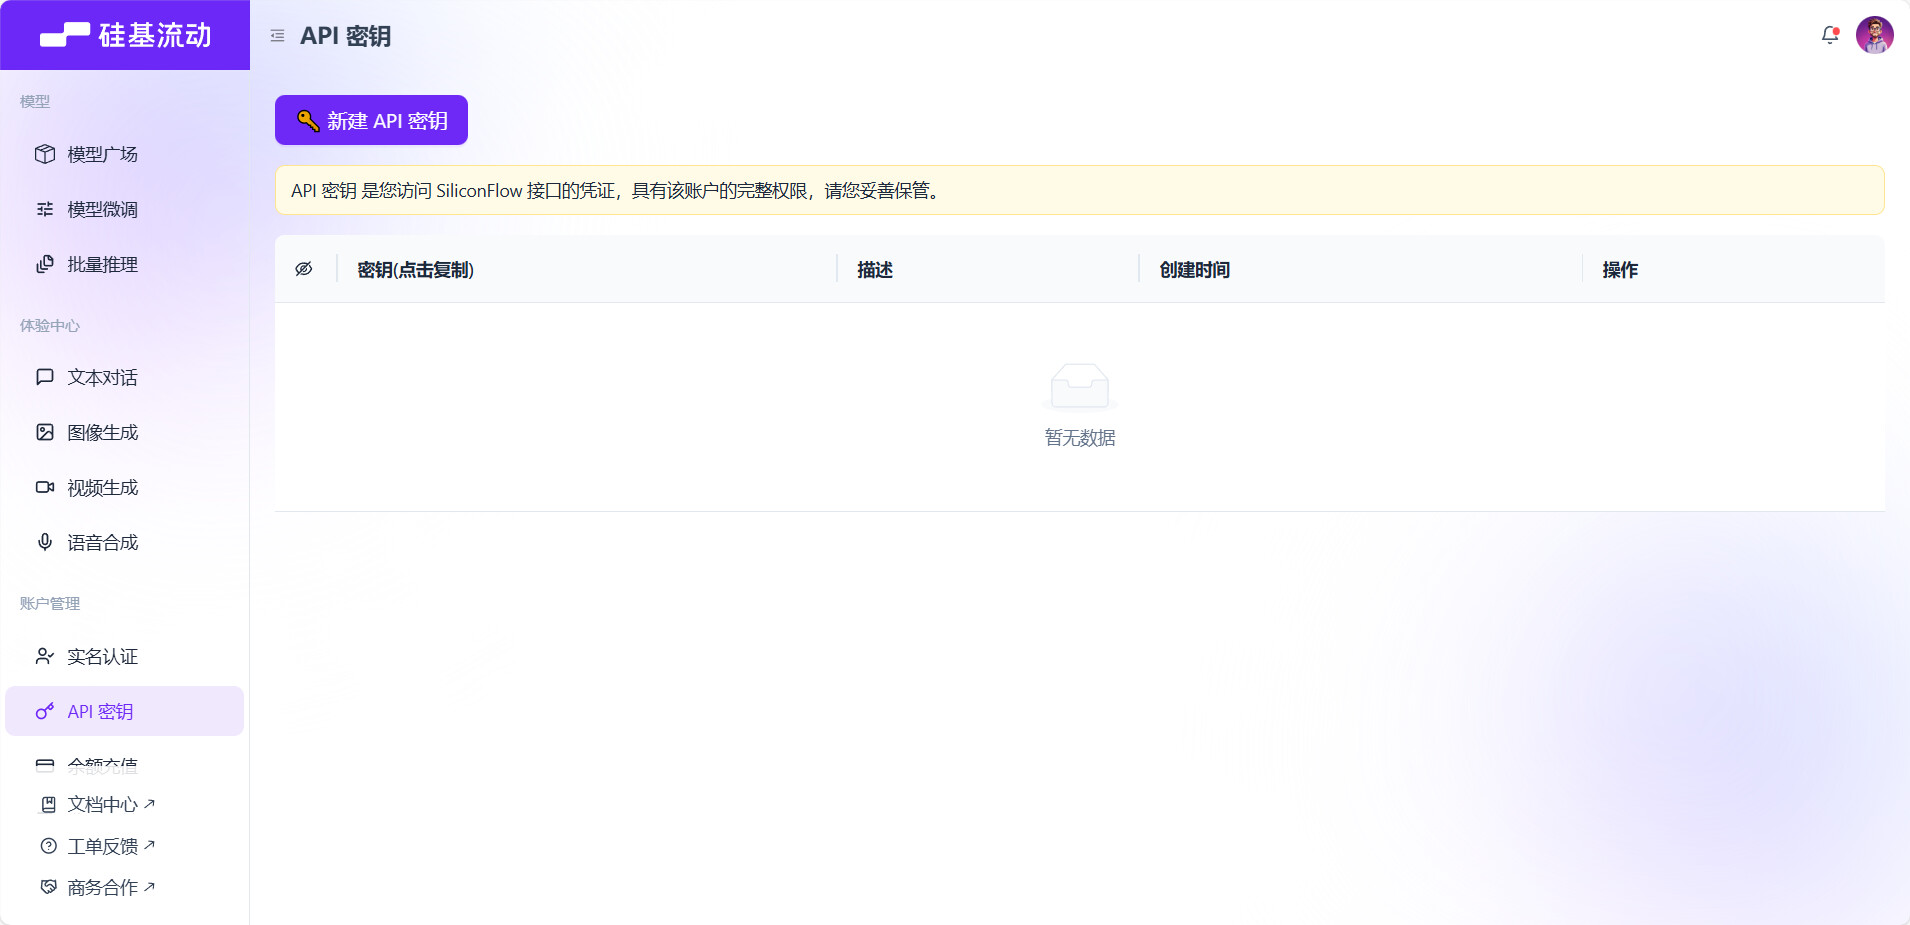Click the 新建 API 密钥 button
Screen dimensions: 1910x925
pos(371,120)
